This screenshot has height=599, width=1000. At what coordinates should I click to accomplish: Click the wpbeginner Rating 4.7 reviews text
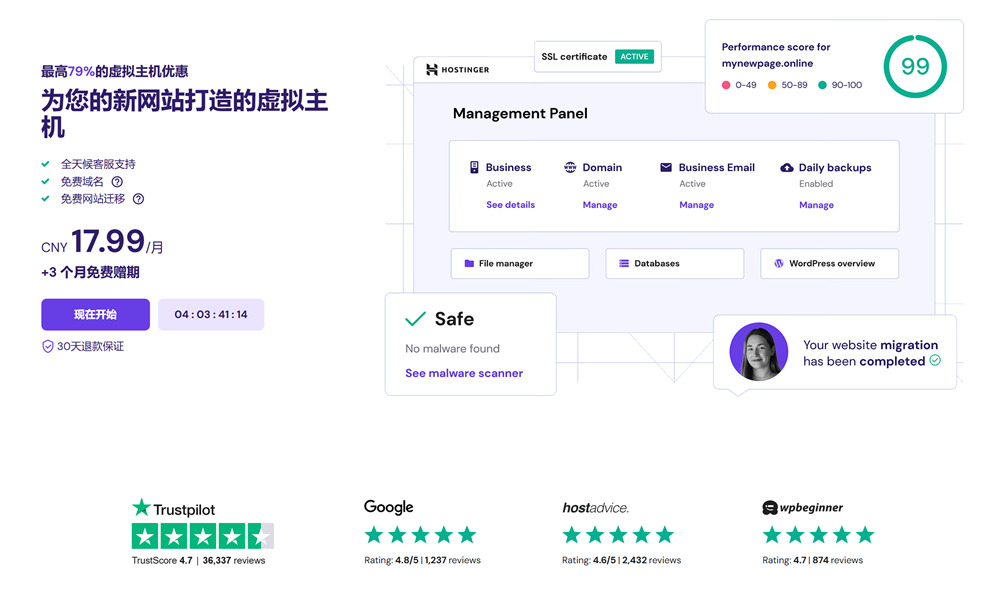[812, 560]
